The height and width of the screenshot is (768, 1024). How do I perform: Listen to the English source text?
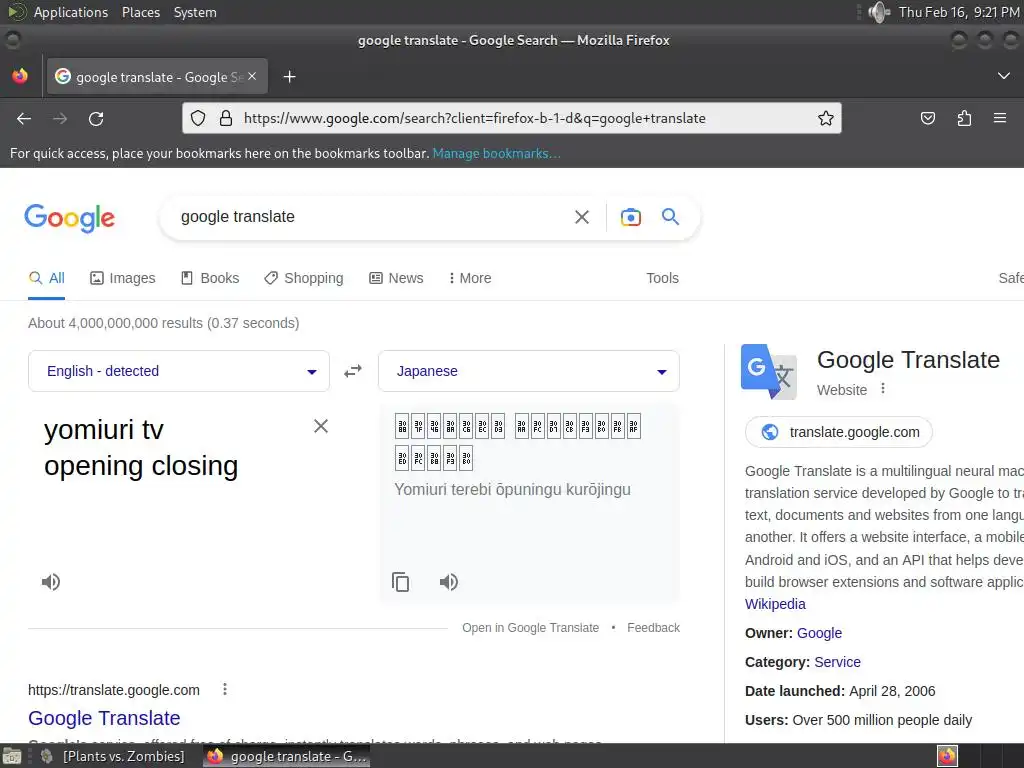click(51, 582)
